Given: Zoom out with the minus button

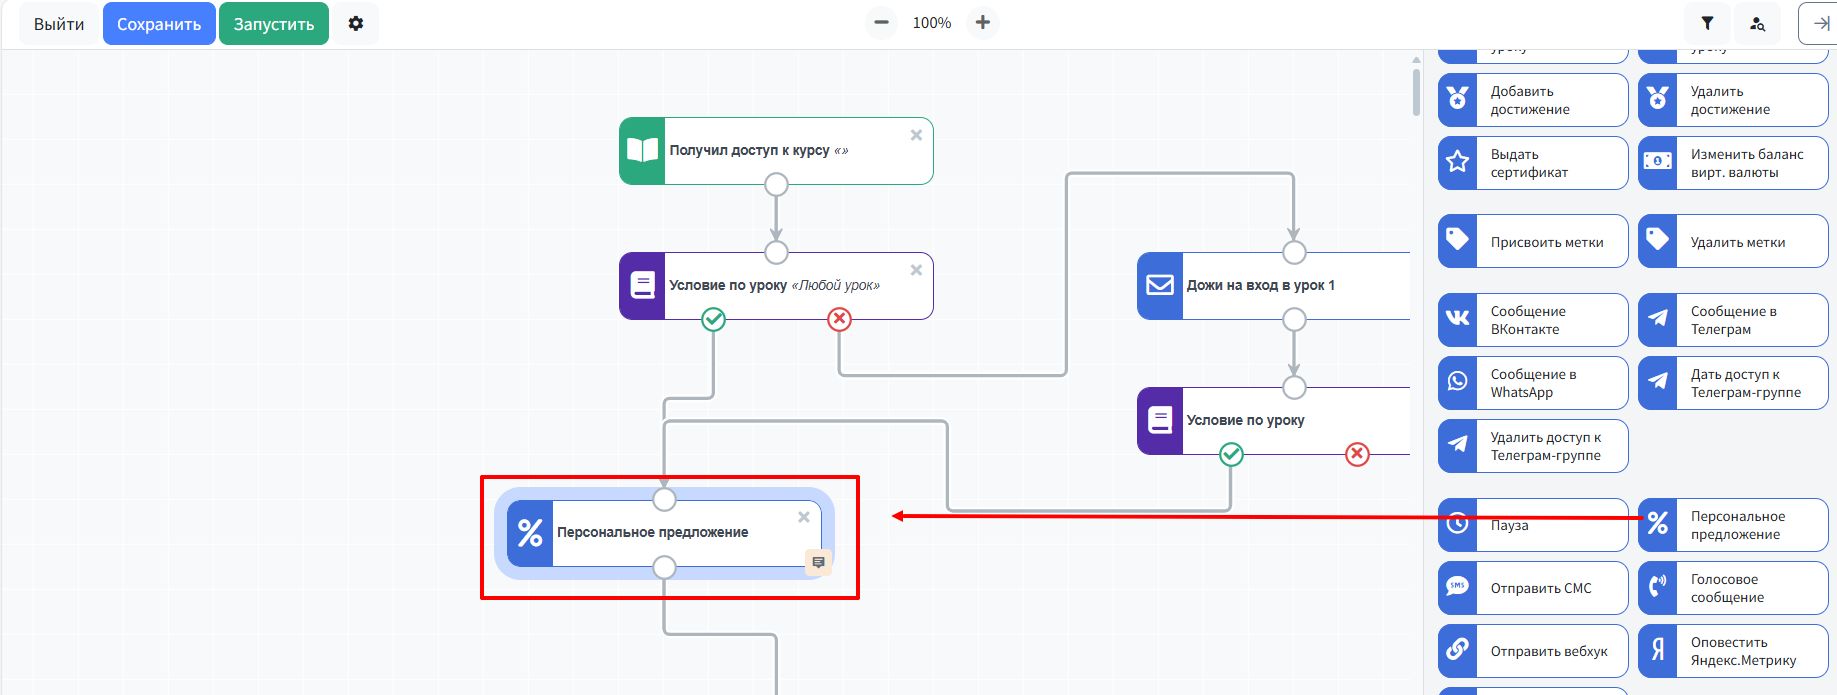Looking at the screenshot, I should (x=881, y=23).
